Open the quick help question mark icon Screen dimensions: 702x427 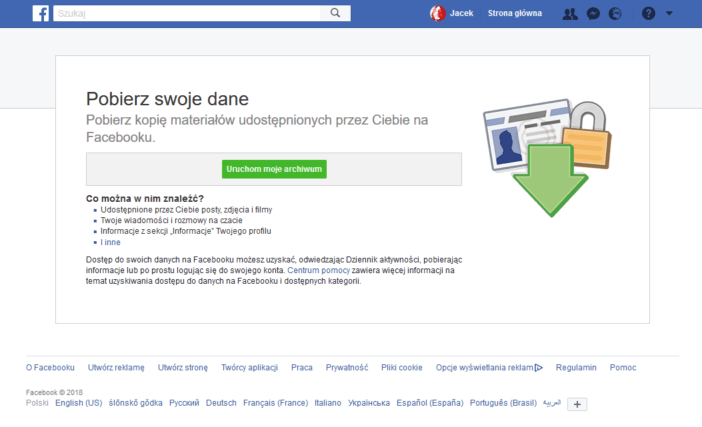click(x=648, y=13)
